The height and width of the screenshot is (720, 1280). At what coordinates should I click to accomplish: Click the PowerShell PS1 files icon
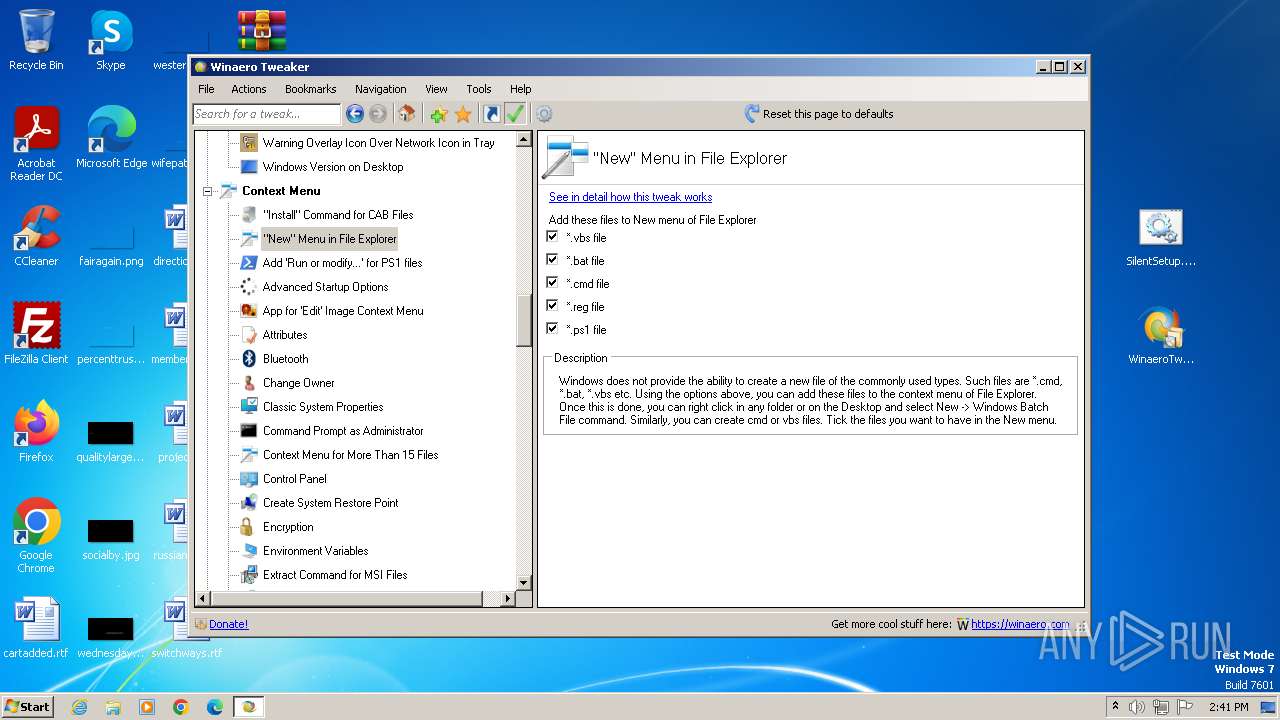click(x=249, y=263)
